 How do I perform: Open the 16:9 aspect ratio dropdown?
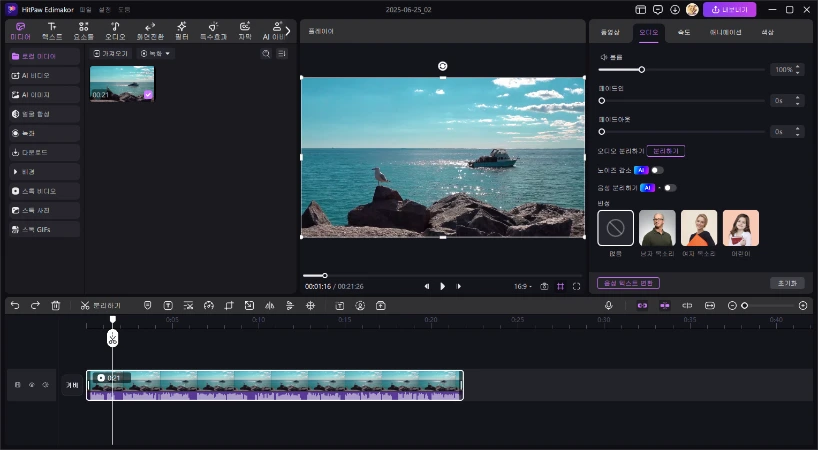(x=523, y=286)
